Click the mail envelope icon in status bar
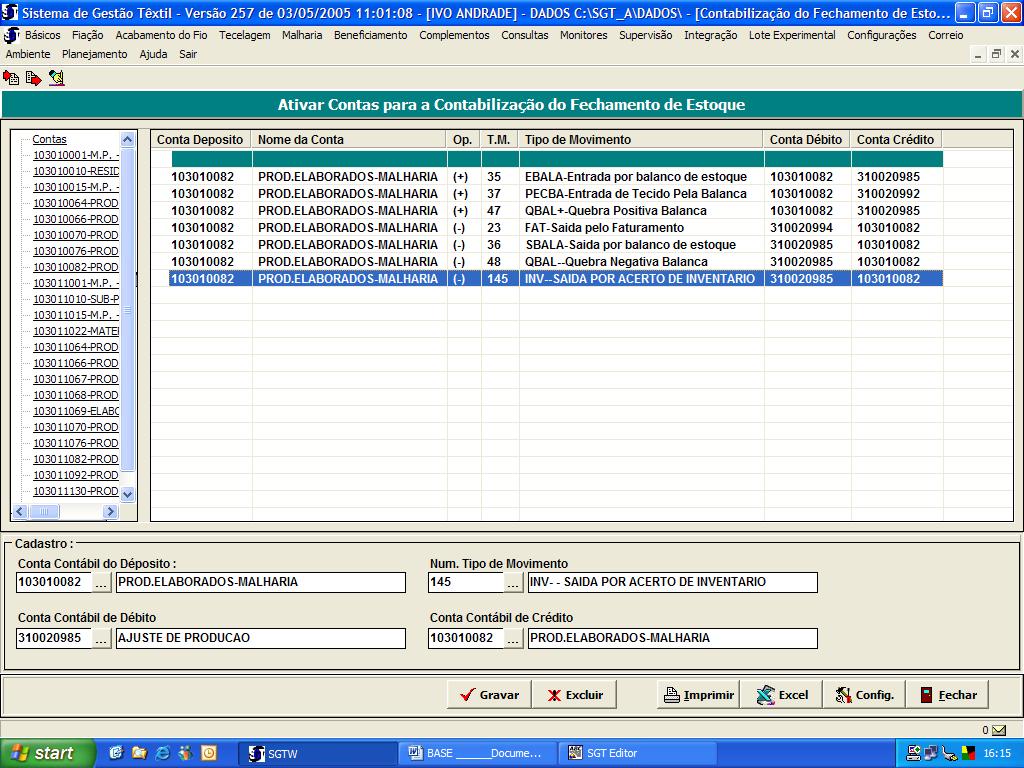This screenshot has width=1024, height=768. pos(999,730)
